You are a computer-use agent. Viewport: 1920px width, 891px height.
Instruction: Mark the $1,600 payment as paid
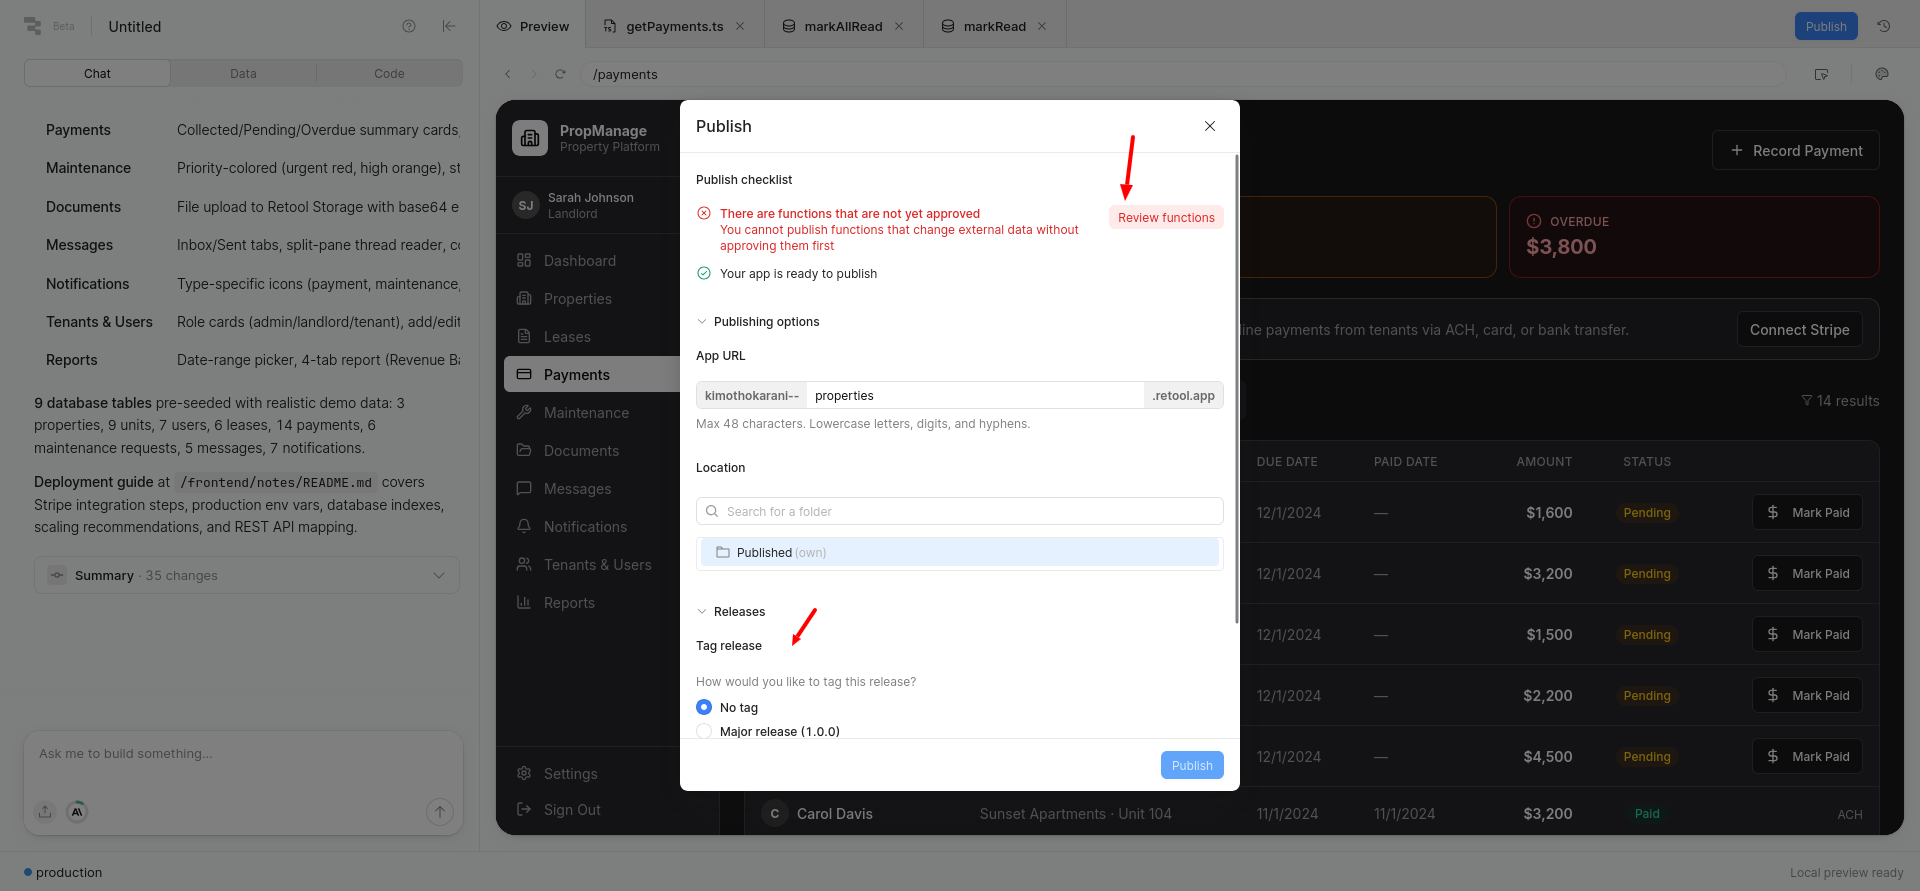1807,512
